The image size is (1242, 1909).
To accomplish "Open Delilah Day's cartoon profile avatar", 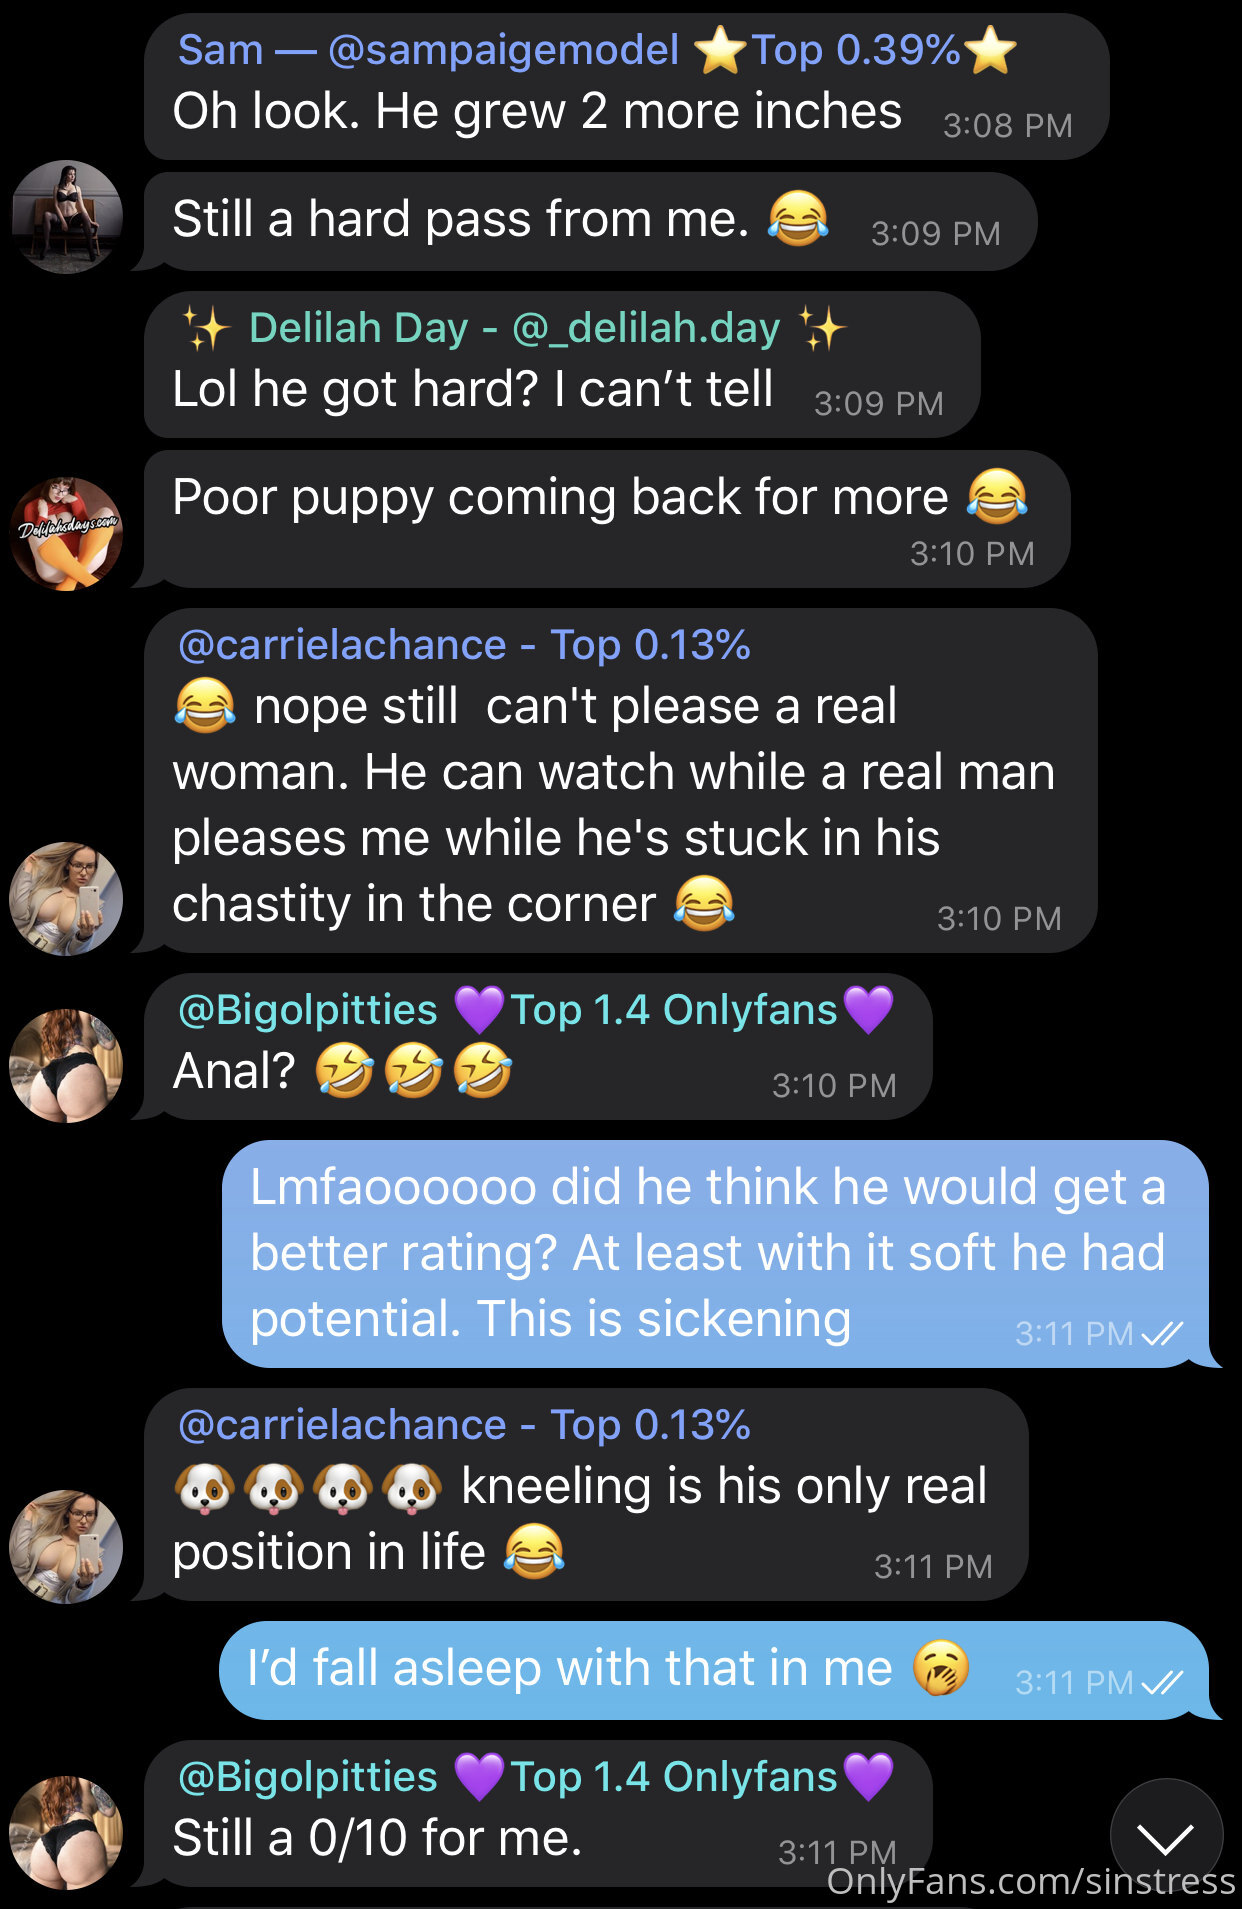I will (67, 533).
